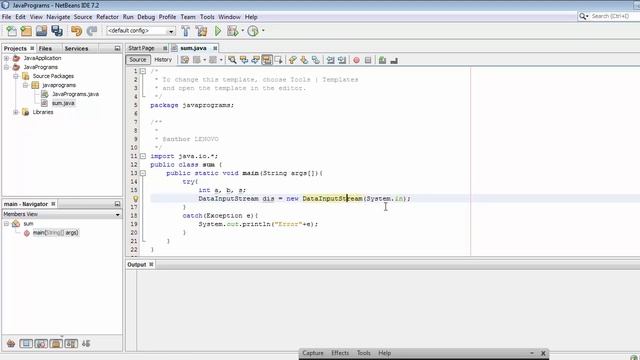
Task: Click the Save All icon
Action: pos(57,31)
